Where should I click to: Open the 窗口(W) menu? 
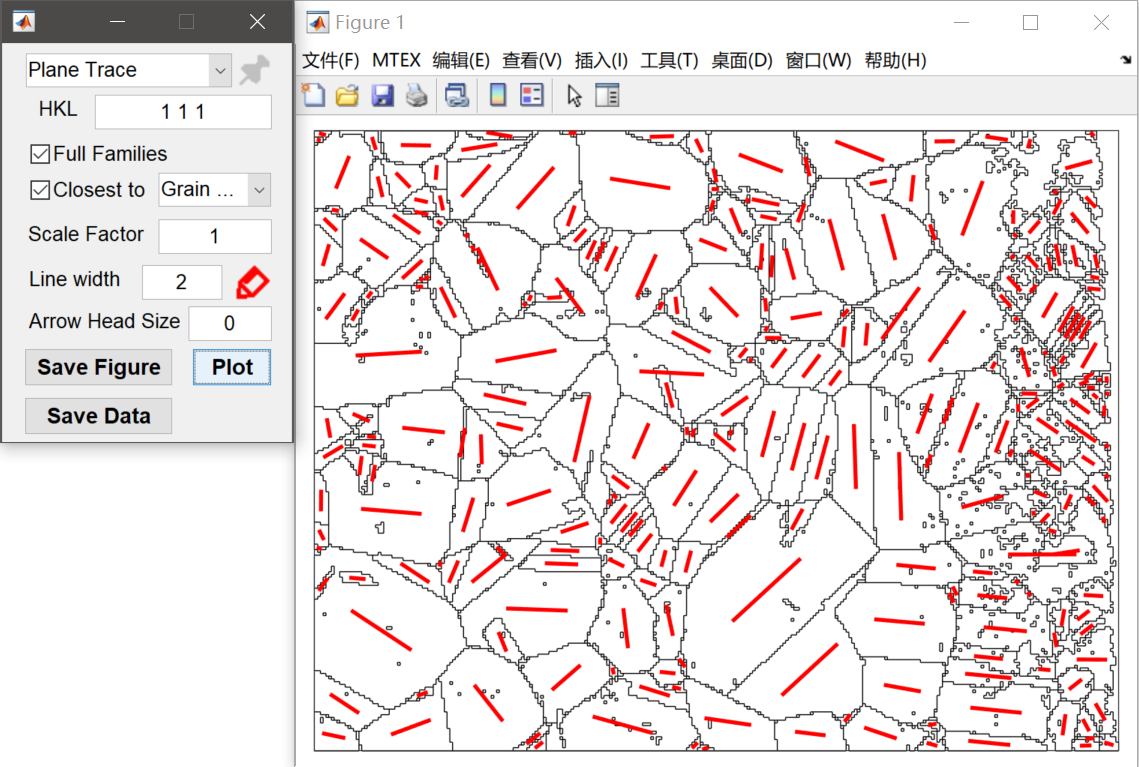pos(818,60)
